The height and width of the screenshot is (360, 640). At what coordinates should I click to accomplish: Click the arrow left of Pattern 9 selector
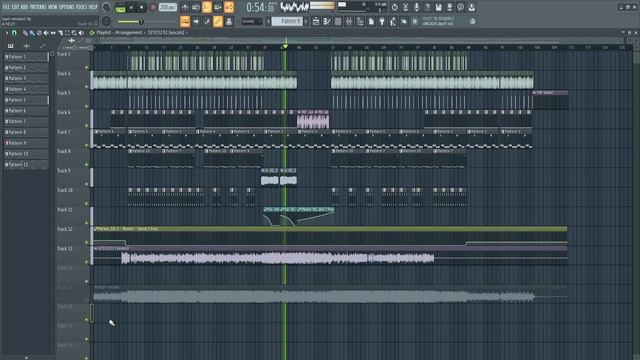click(x=268, y=21)
